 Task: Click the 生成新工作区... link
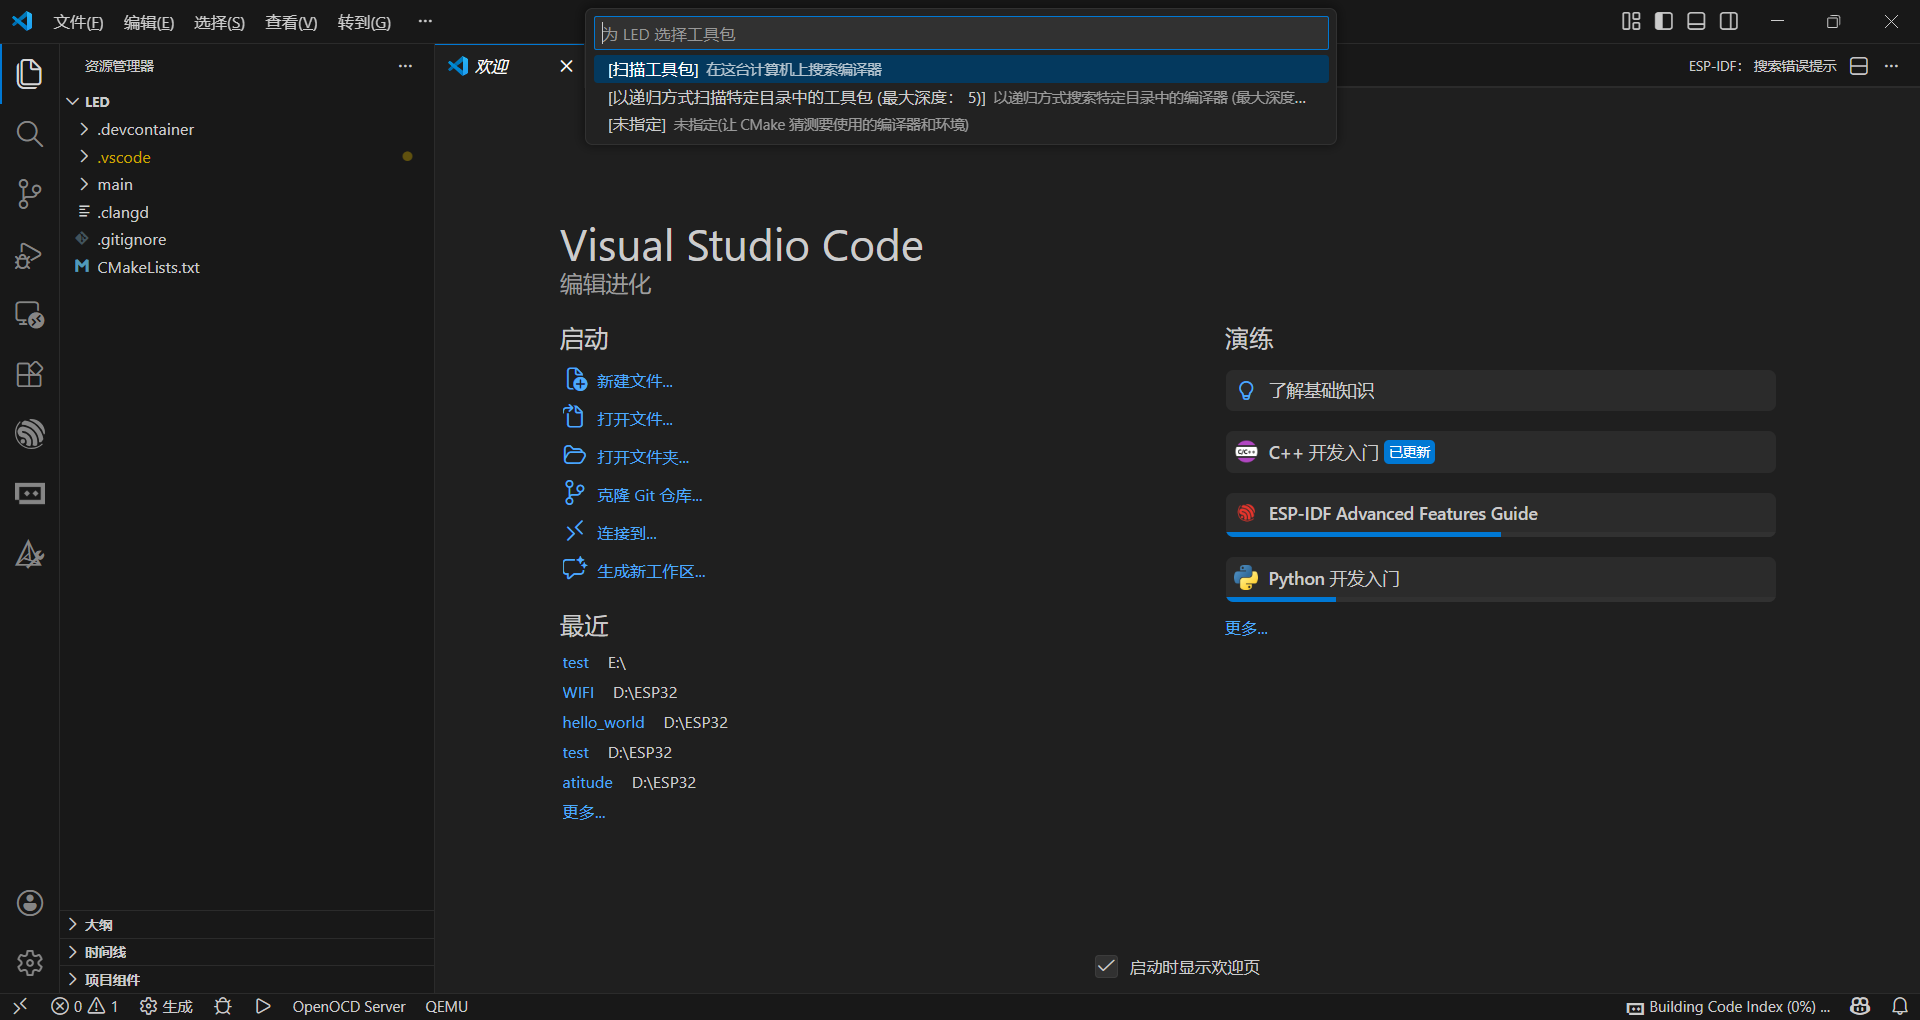tap(651, 571)
